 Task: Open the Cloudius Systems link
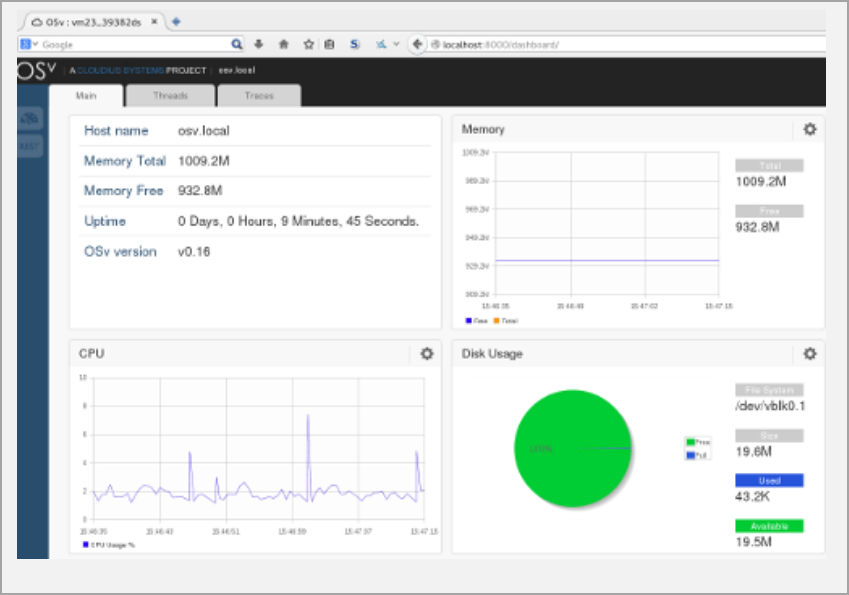coord(120,70)
